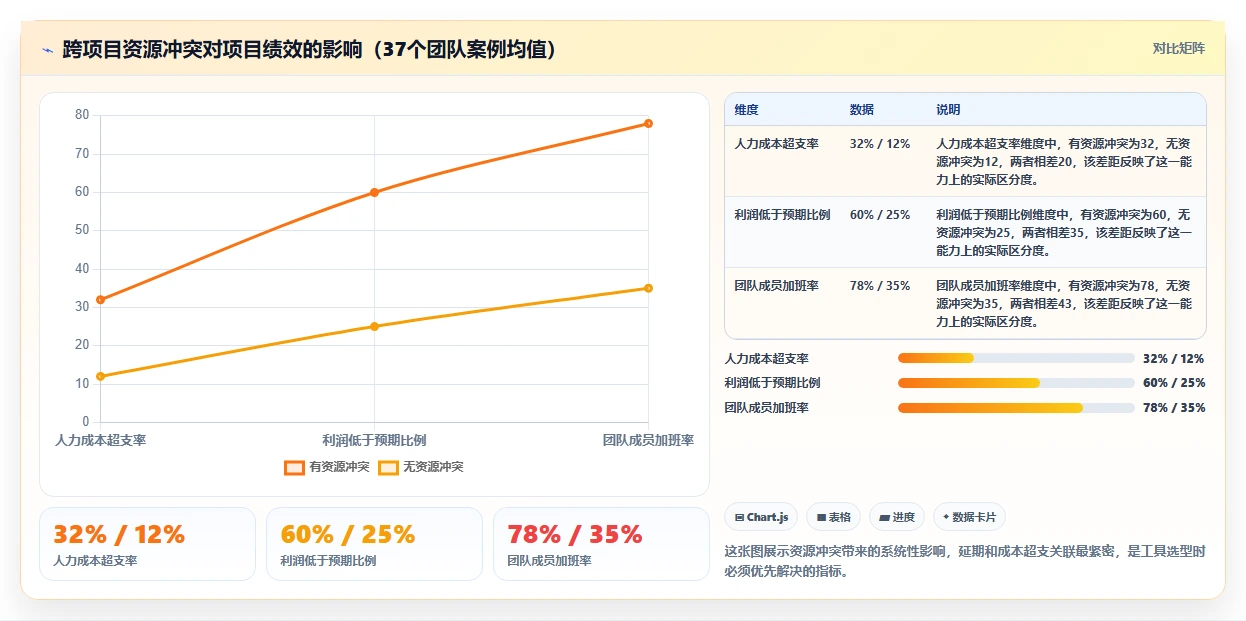Image resolution: width=1246 pixels, height=621 pixels.
Task: Click the 60% / 25% table cell
Action: coord(880,214)
